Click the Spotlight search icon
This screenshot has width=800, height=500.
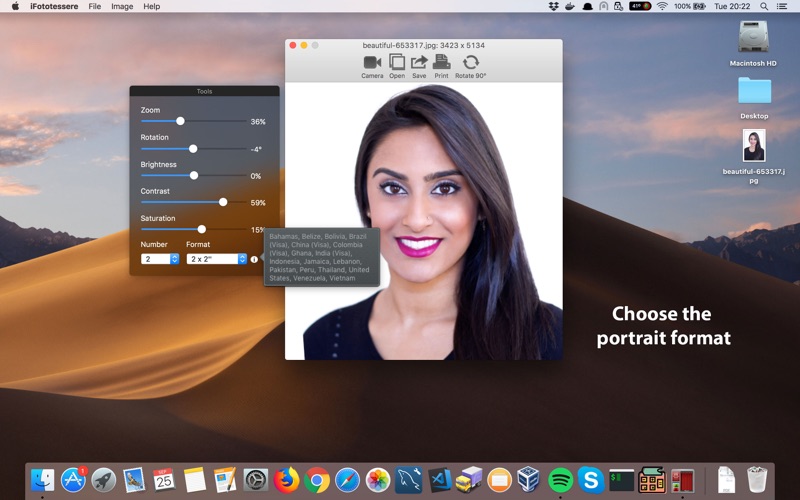click(764, 6)
